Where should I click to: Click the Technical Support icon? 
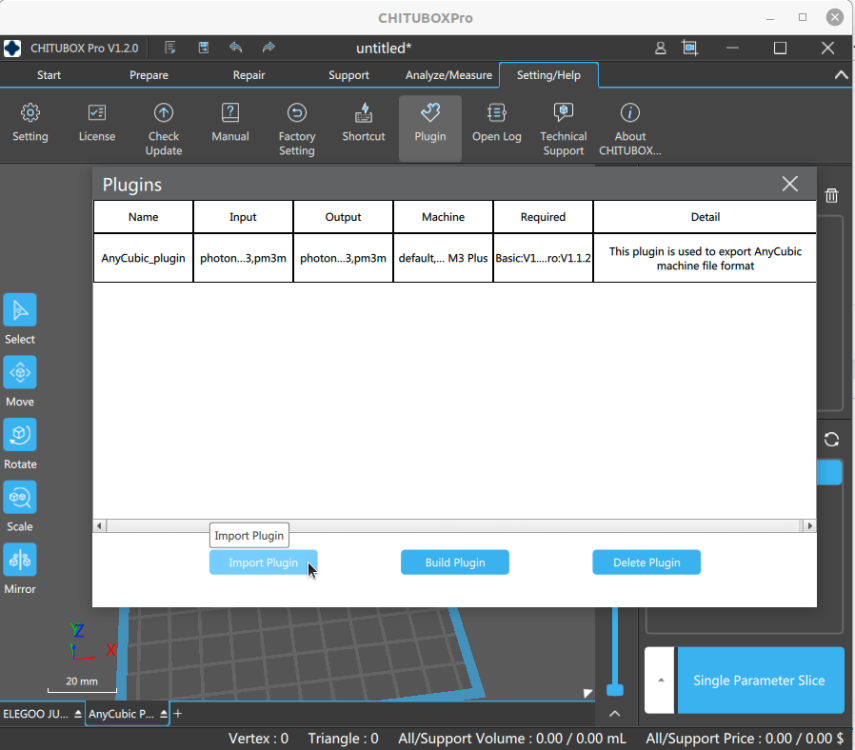click(x=563, y=113)
